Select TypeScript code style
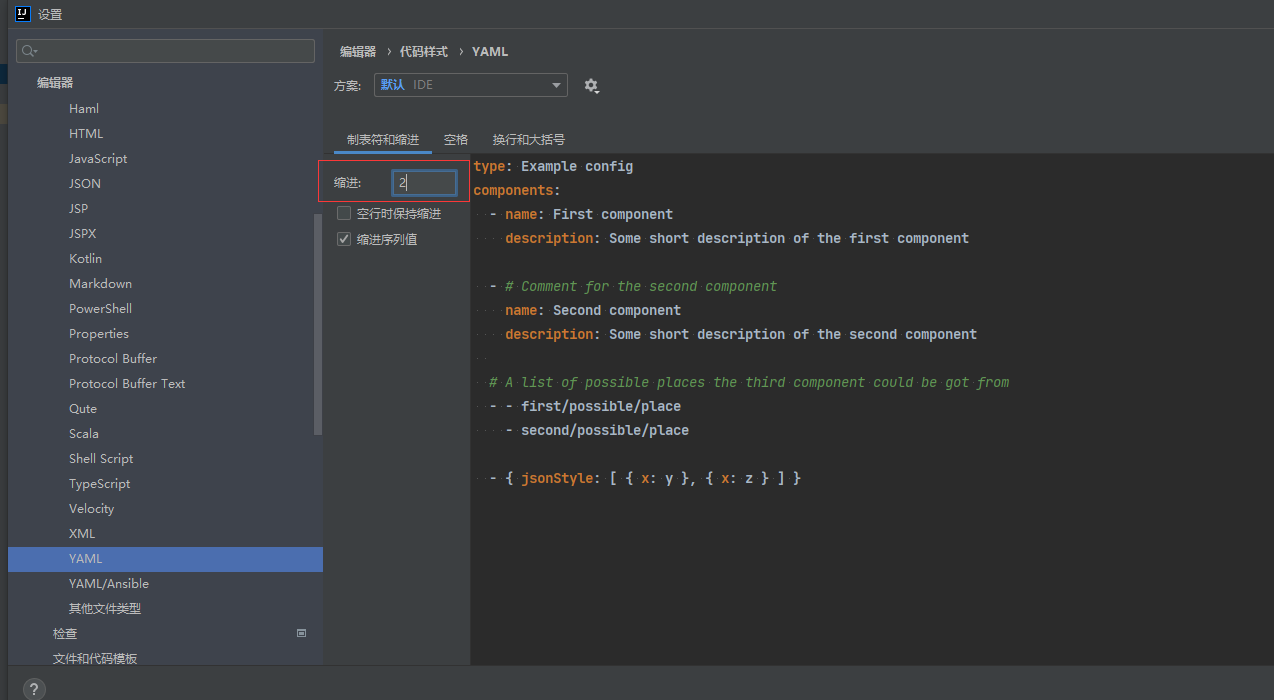The width and height of the screenshot is (1274, 700). [x=100, y=483]
